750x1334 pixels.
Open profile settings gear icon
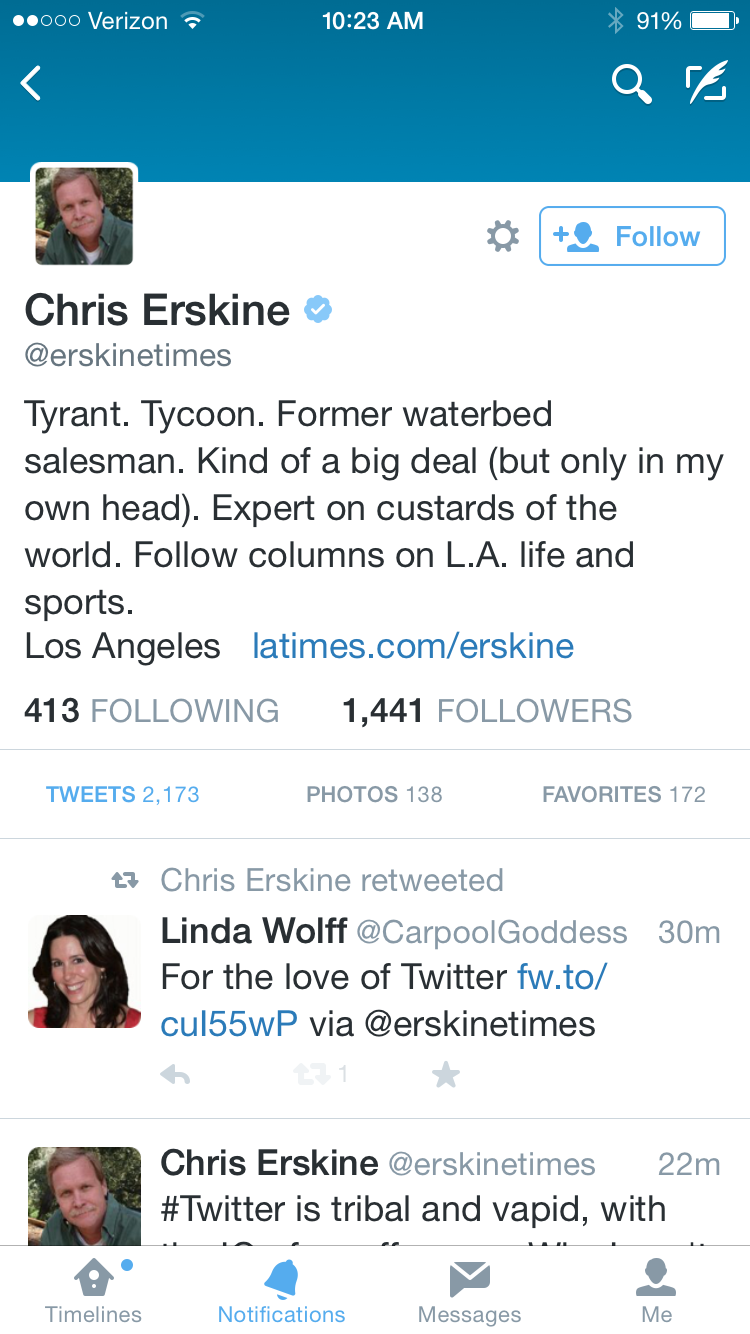(502, 237)
